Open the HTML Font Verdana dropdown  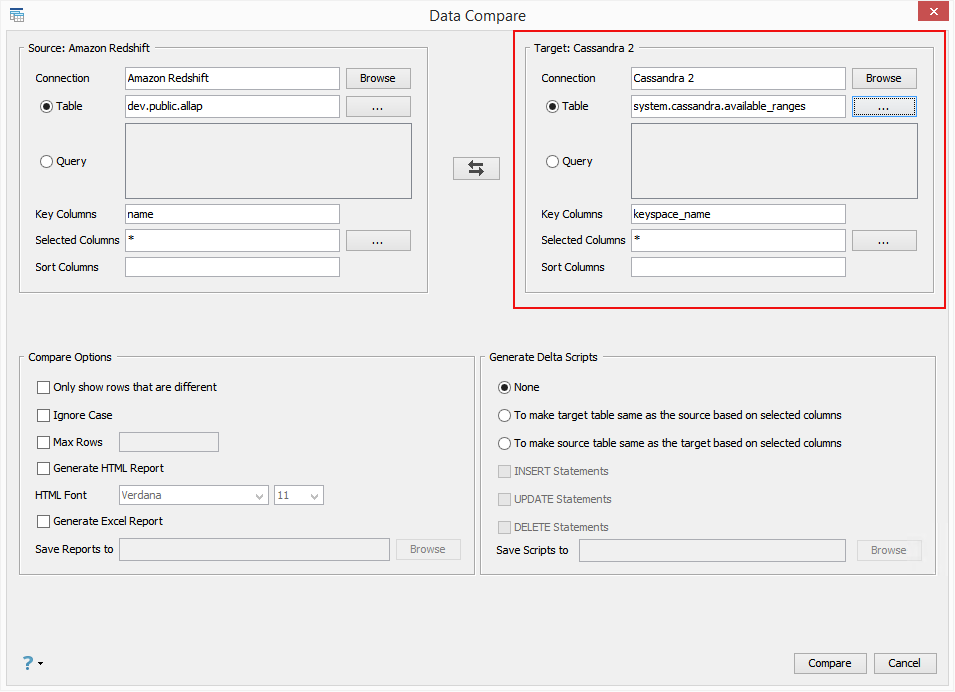194,495
